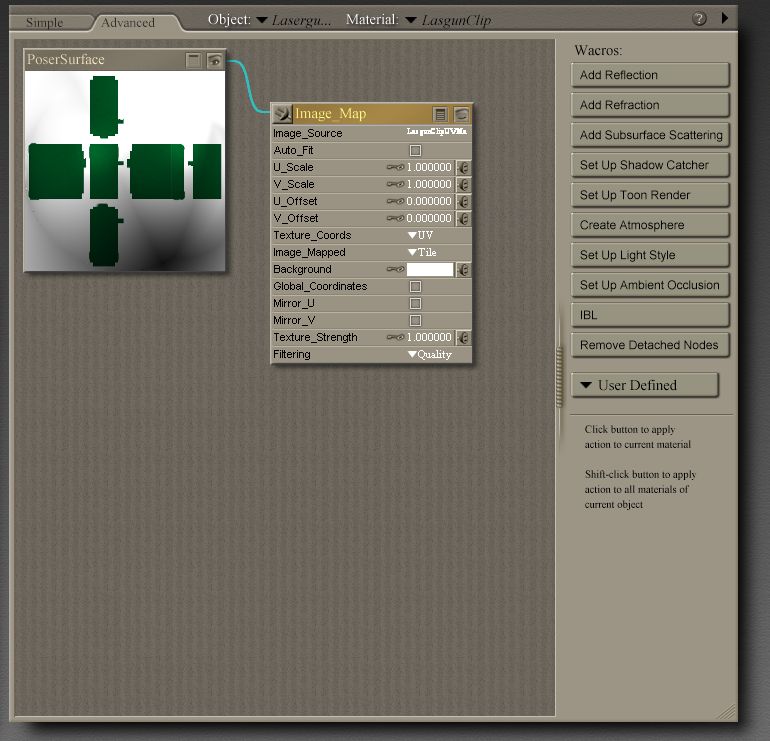Click the U_Scale input plug icon
The height and width of the screenshot is (741, 770).
463,168
